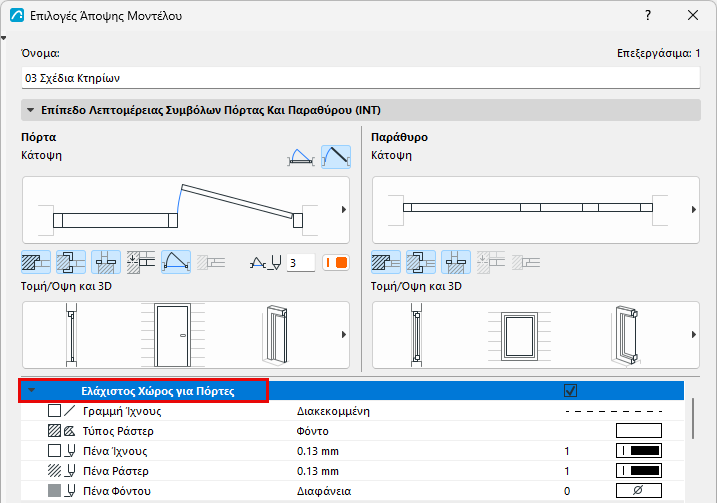
Task: Open the door floor plan preview arrow
Action: (344, 209)
